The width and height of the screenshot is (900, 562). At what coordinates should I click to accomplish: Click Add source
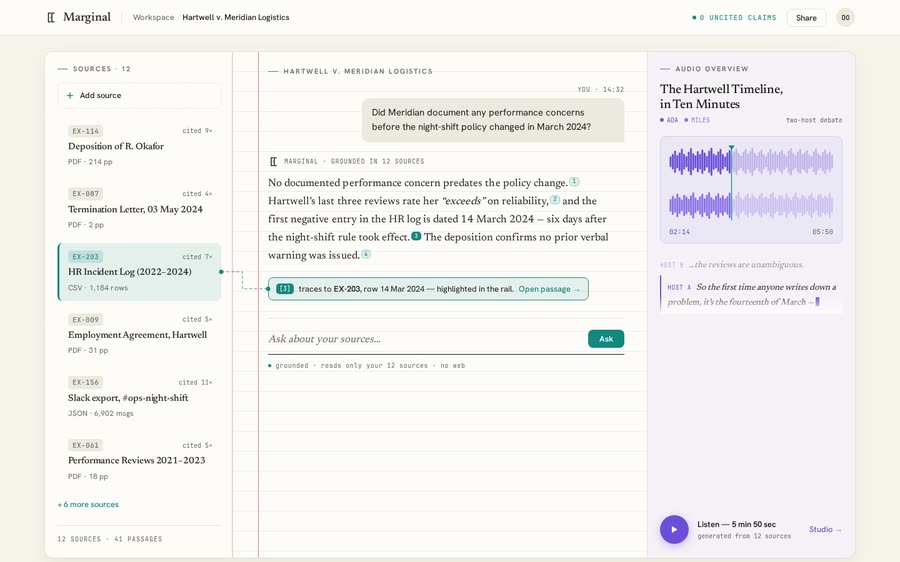139,95
